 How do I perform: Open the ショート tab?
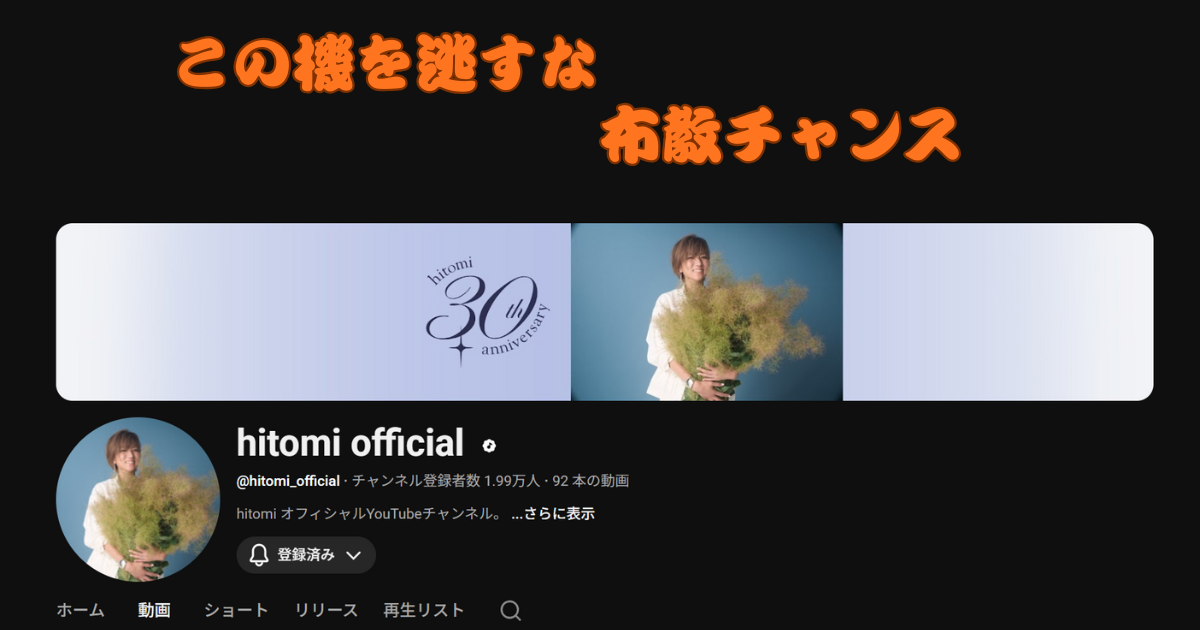point(236,610)
